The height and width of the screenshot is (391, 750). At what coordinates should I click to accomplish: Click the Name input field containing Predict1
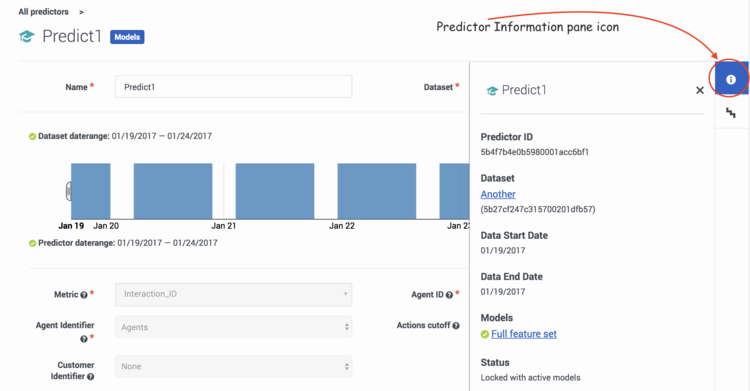coord(233,87)
